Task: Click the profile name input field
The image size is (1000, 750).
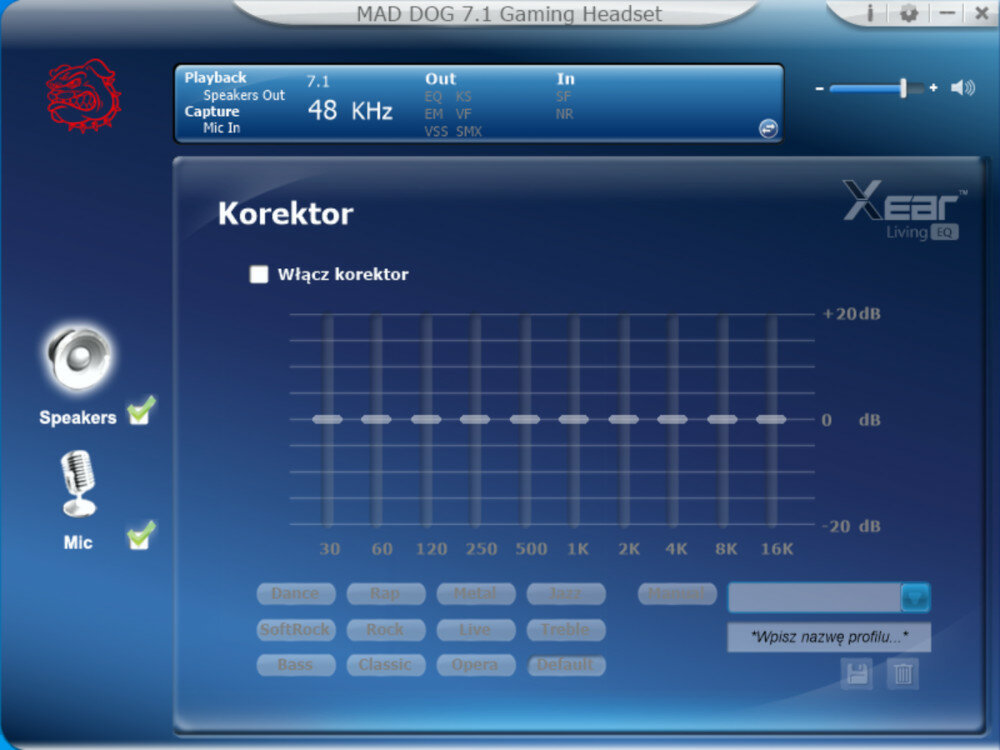Action: click(x=828, y=637)
